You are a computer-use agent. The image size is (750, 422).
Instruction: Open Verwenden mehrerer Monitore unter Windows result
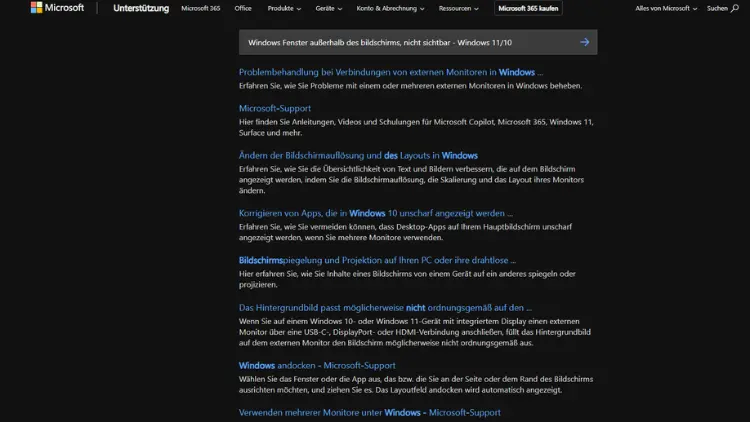370,412
